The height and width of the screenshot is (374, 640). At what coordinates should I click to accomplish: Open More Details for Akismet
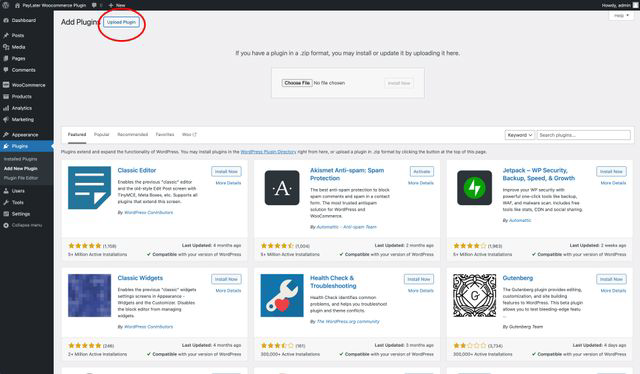point(421,183)
